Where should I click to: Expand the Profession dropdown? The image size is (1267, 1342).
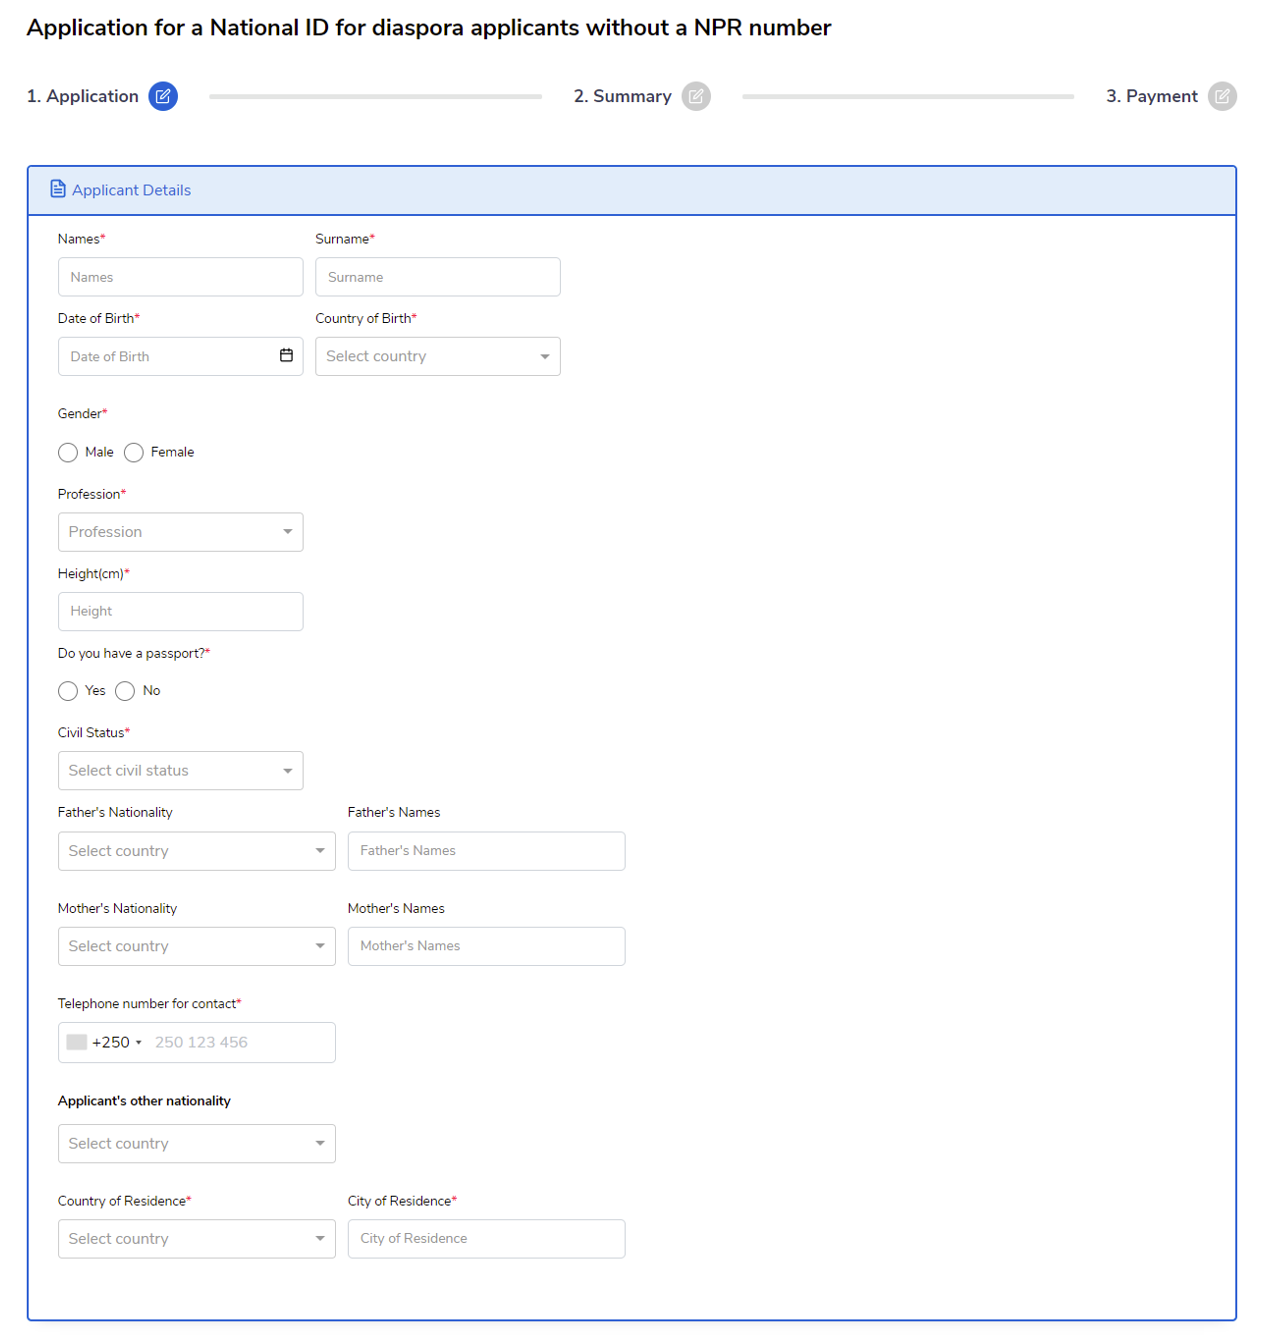[x=181, y=532]
